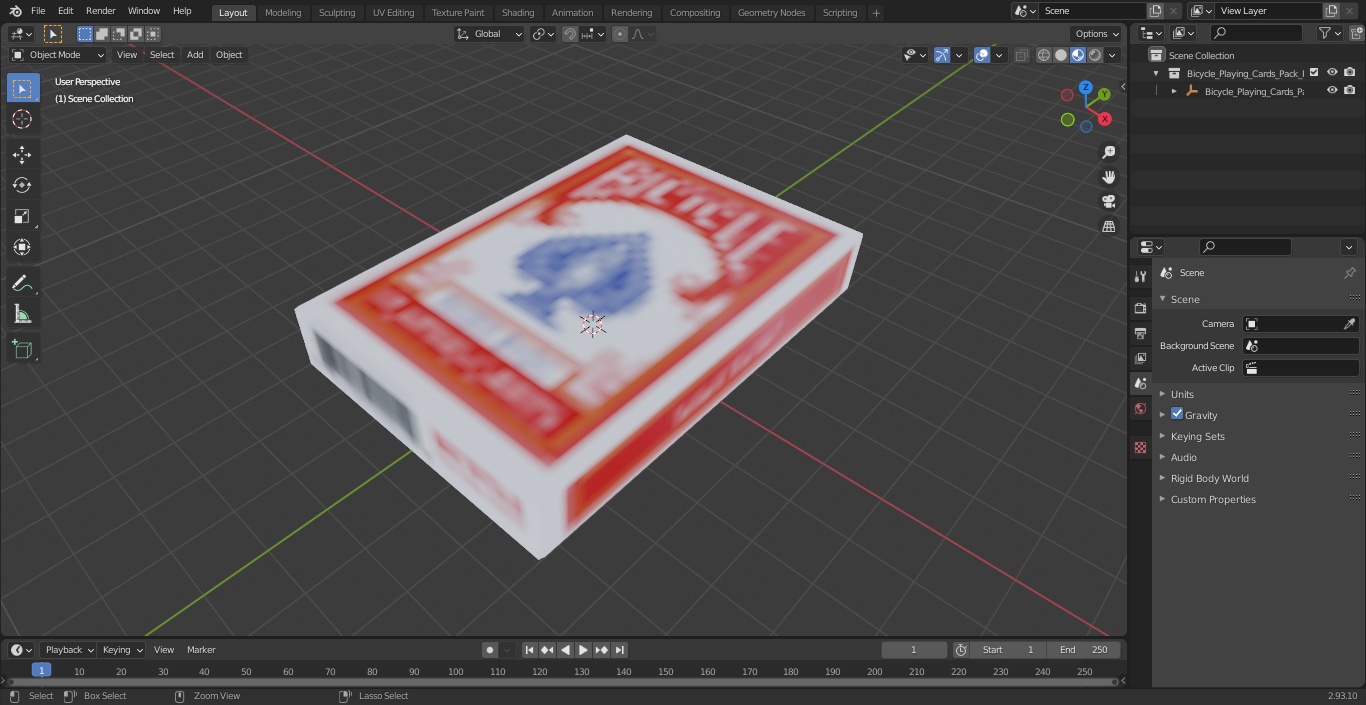
Task: Activate the Transform tool
Action: (x=22, y=247)
